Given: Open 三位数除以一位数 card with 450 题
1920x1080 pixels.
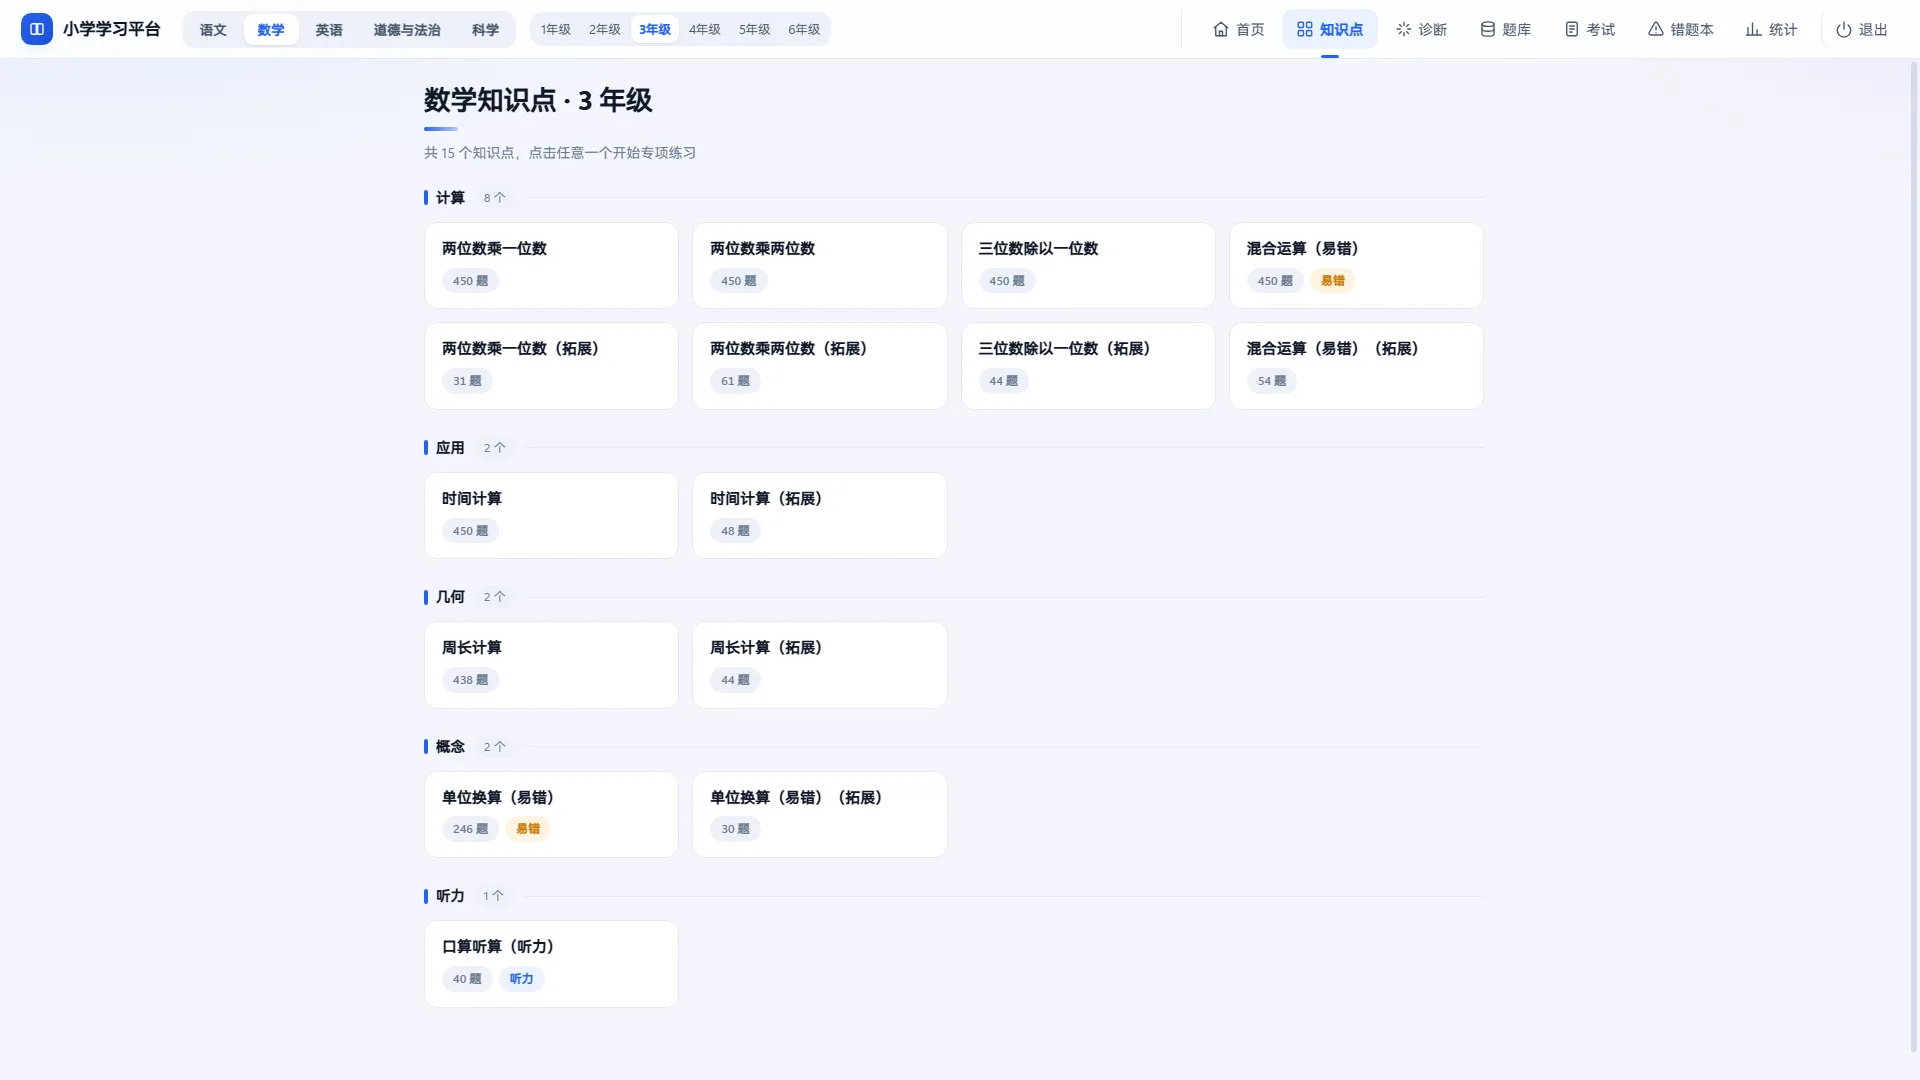Looking at the screenshot, I should (x=1088, y=265).
